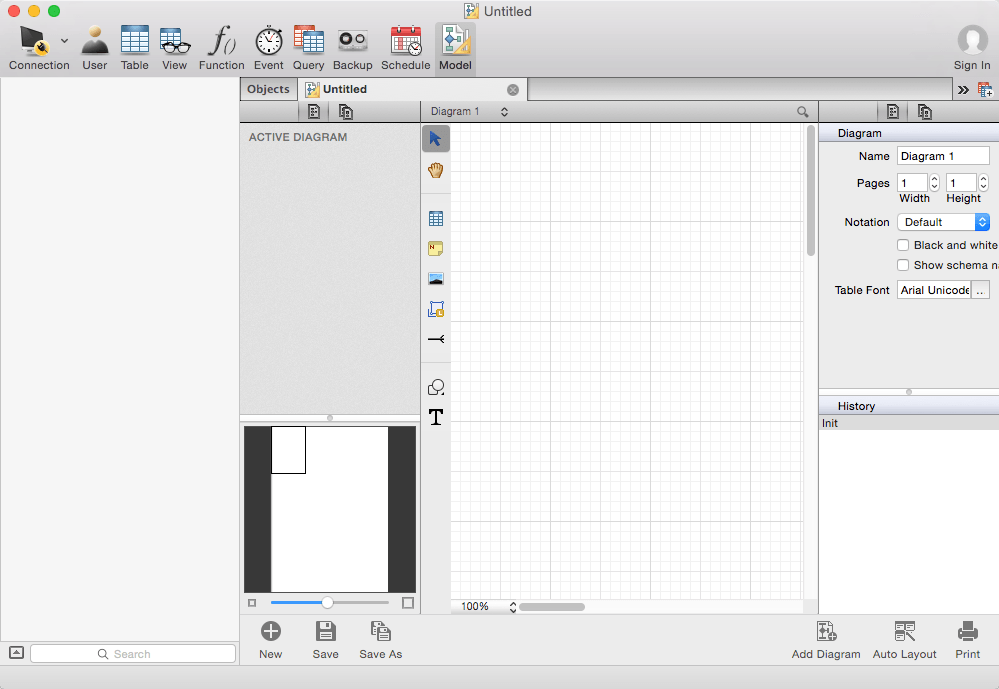Screen dimensions: 999x689
Task: Enable the Black and white checkbox
Action: click(903, 245)
